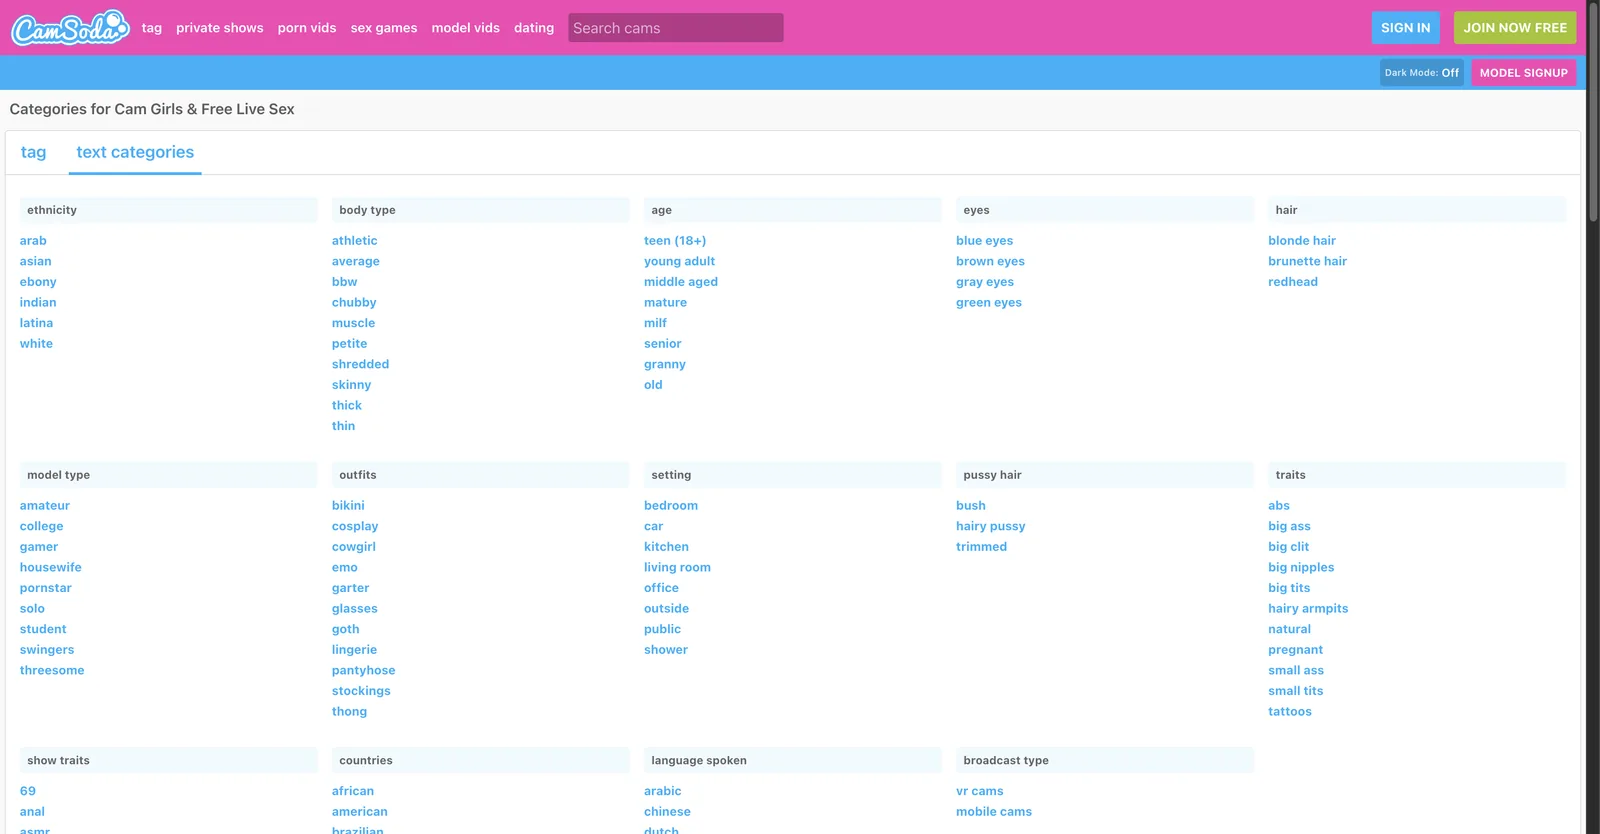Select the housewife link
This screenshot has height=834, width=1600.
point(51,567)
